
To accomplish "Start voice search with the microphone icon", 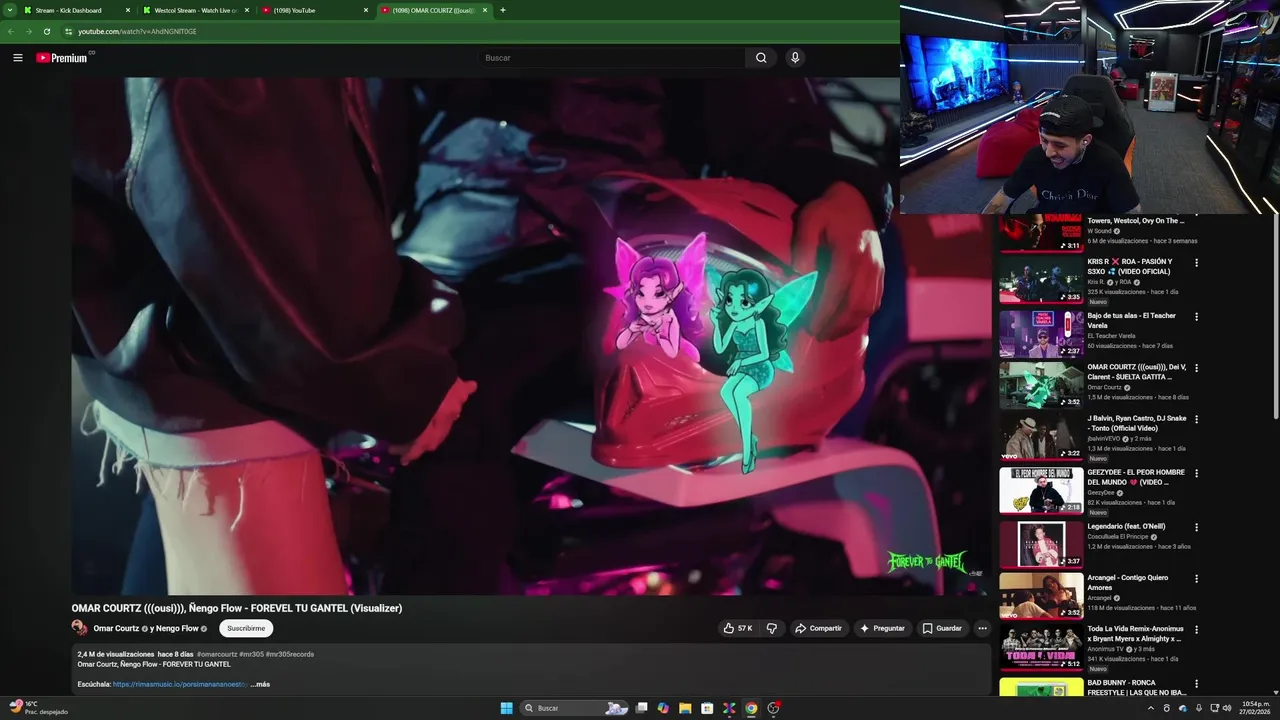I will [x=795, y=58].
